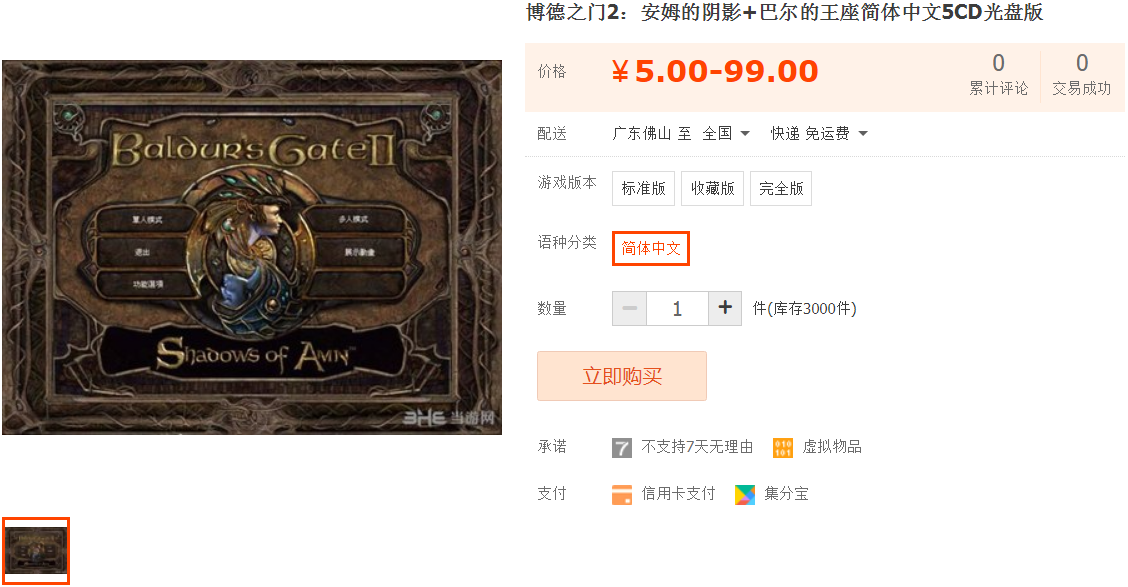Click the 7-day no-return policy icon
The image size is (1128, 587).
tap(622, 447)
